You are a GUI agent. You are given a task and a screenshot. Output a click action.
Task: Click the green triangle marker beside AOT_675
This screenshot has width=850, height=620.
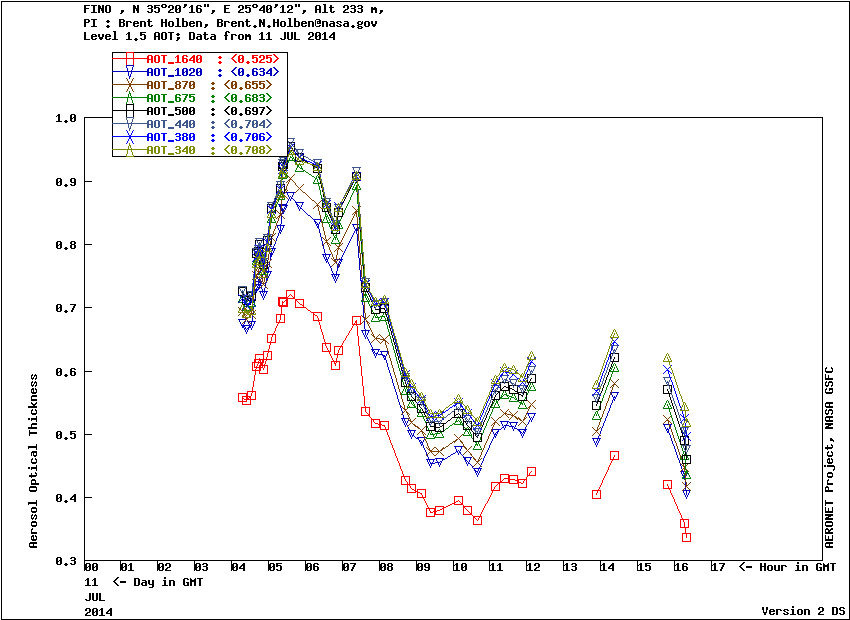[x=128, y=98]
